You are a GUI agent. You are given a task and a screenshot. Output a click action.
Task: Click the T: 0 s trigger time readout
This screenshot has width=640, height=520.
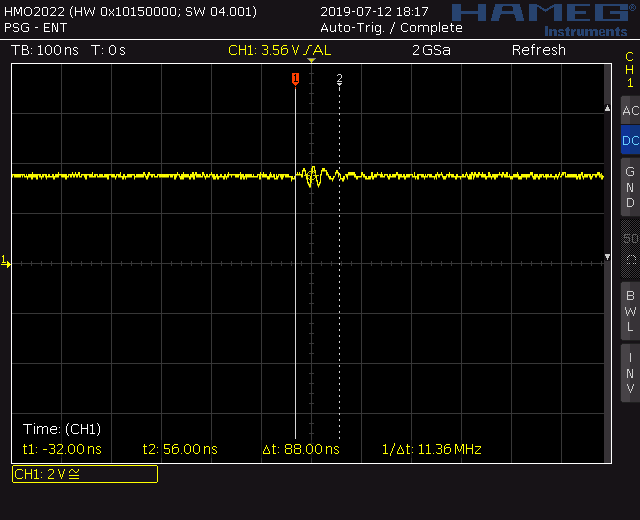pyautogui.click(x=109, y=50)
